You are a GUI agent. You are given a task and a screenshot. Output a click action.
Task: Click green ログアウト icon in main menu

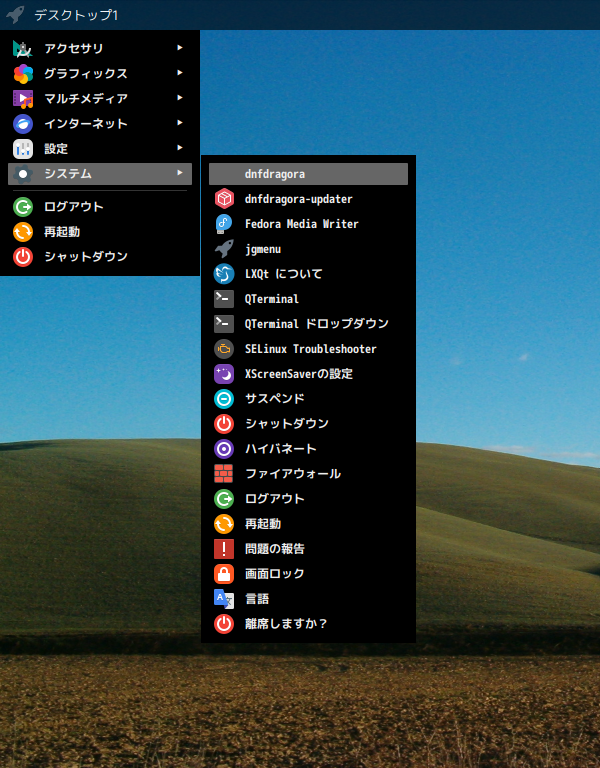tap(23, 207)
